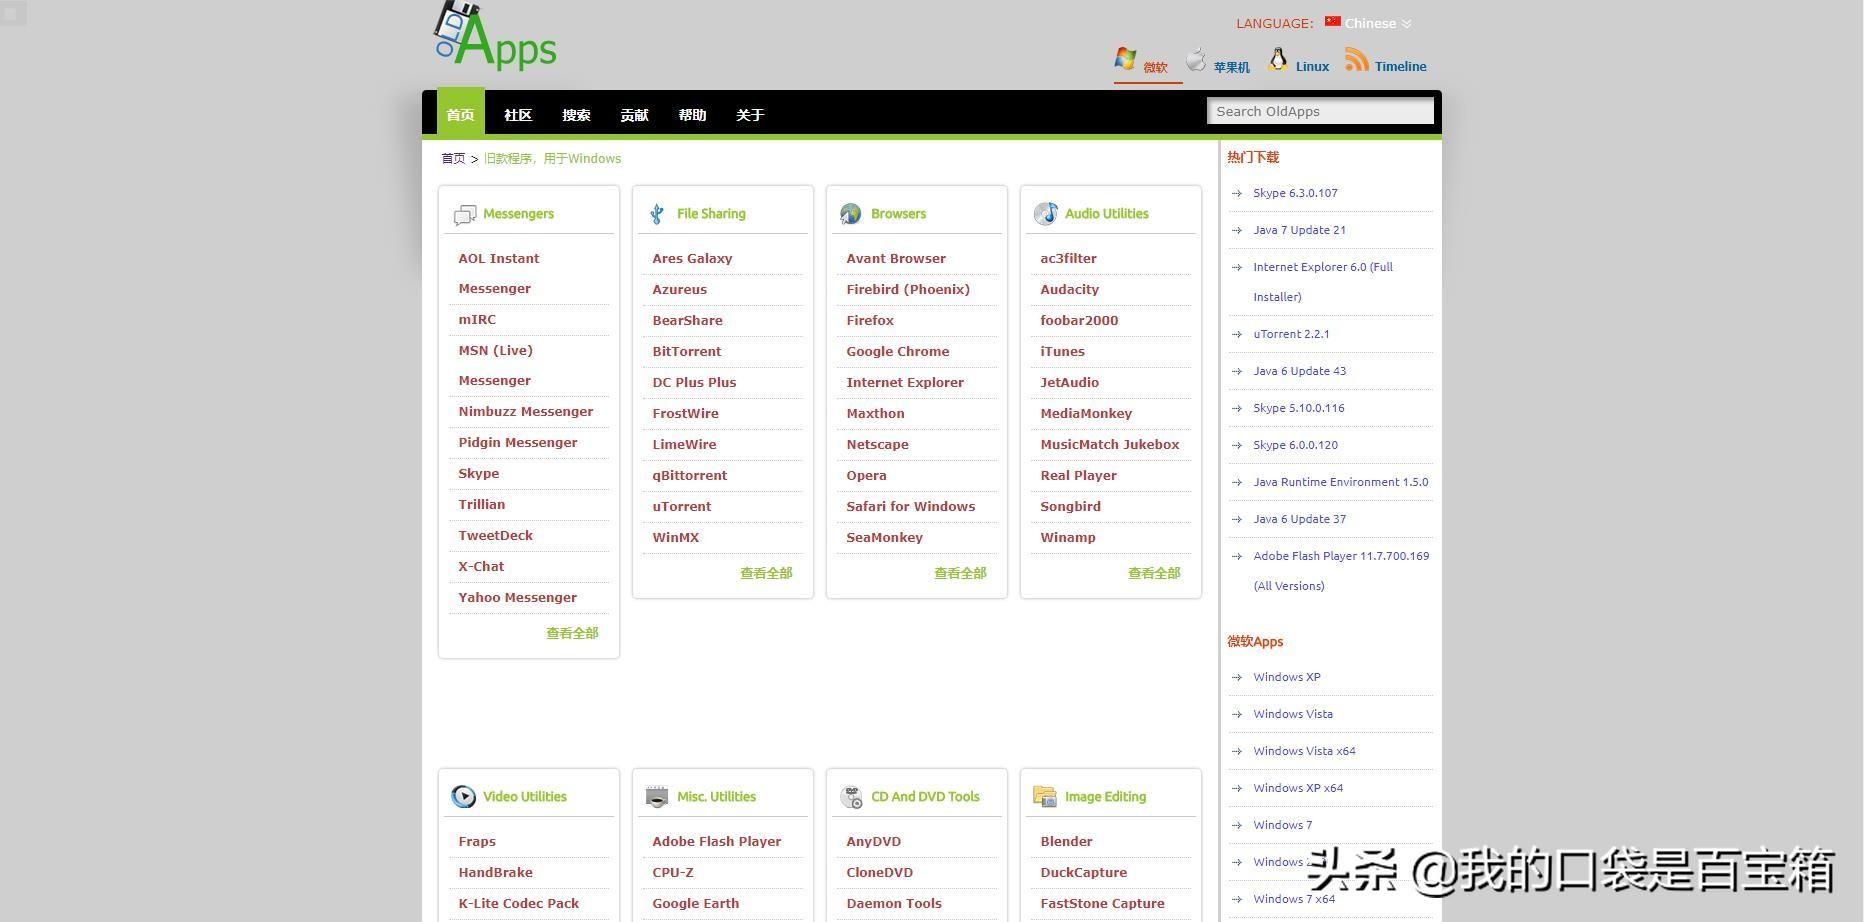Open the Audacity link

click(x=1069, y=289)
